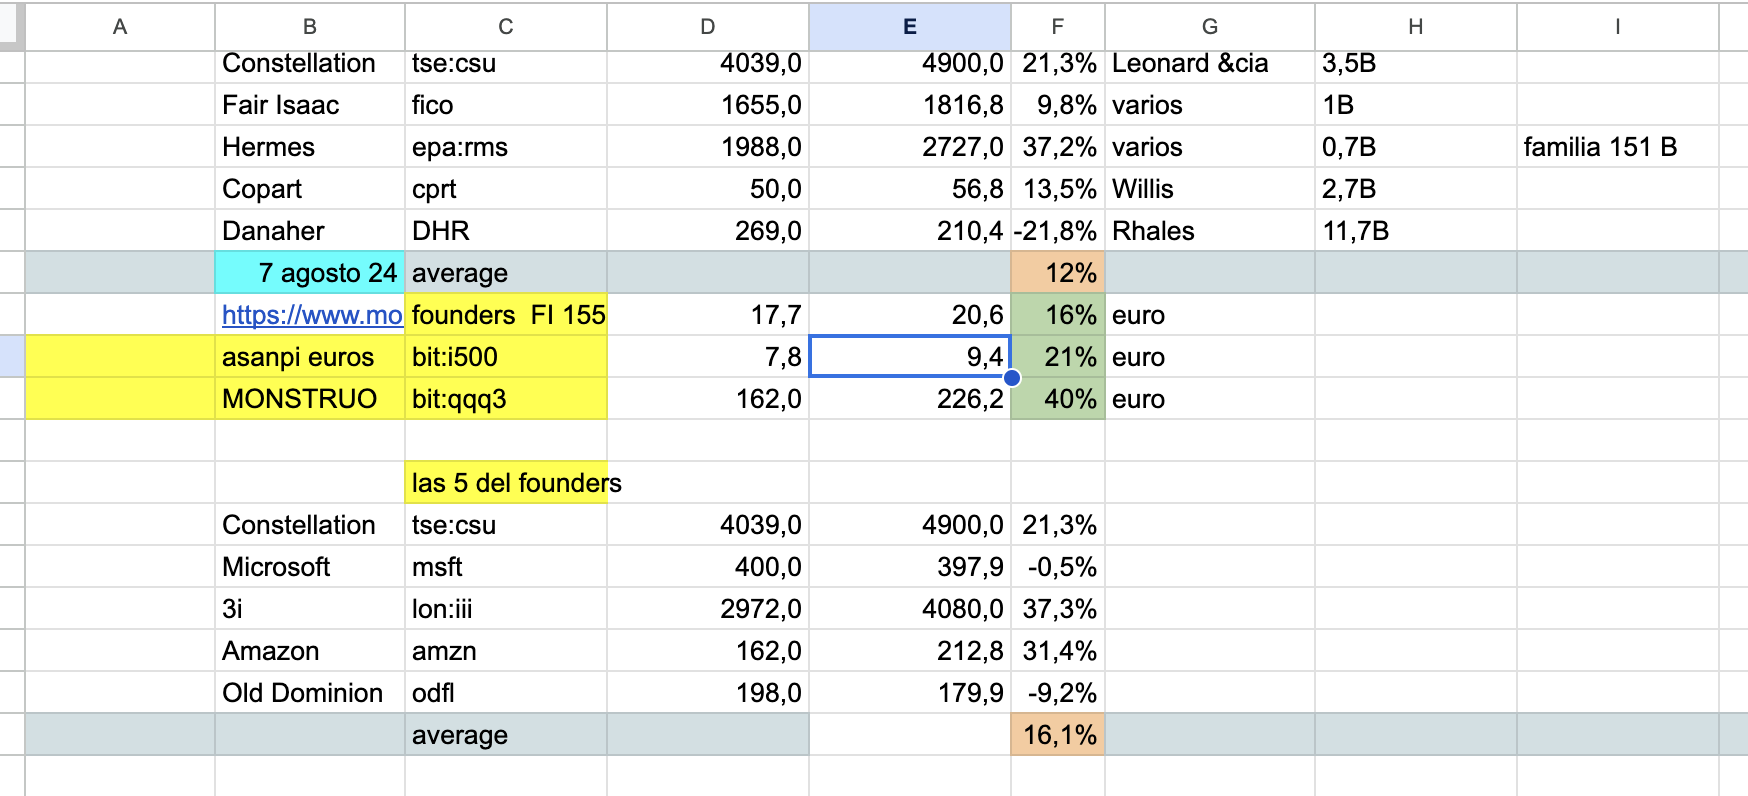Click the yellow MONSTRUO cell

coord(310,399)
